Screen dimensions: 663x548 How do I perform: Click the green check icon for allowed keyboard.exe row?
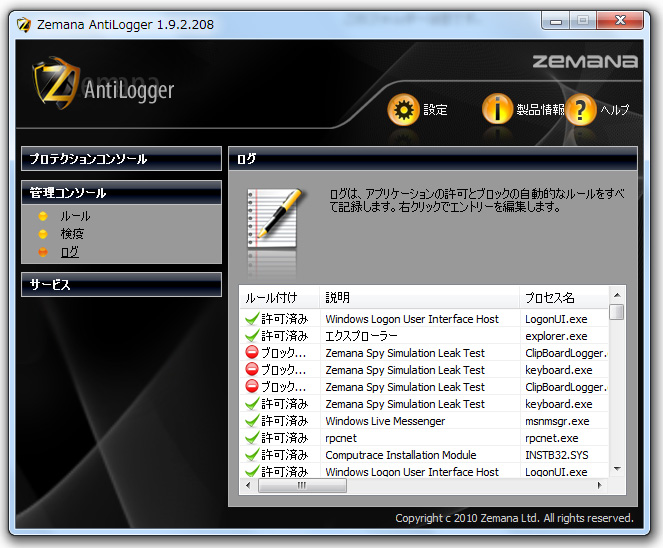[252, 404]
